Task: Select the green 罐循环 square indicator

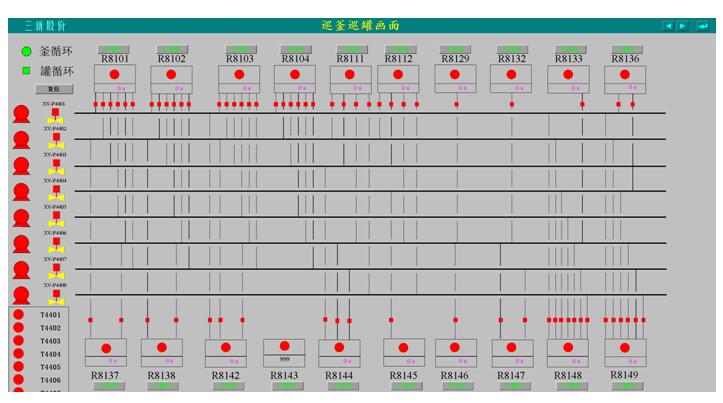Action: [x=26, y=71]
